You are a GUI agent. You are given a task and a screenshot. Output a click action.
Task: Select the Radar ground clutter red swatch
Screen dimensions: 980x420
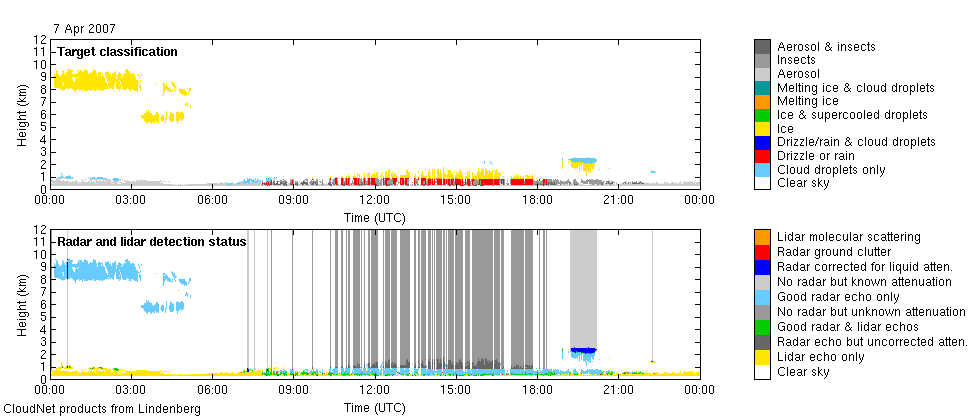(762, 250)
